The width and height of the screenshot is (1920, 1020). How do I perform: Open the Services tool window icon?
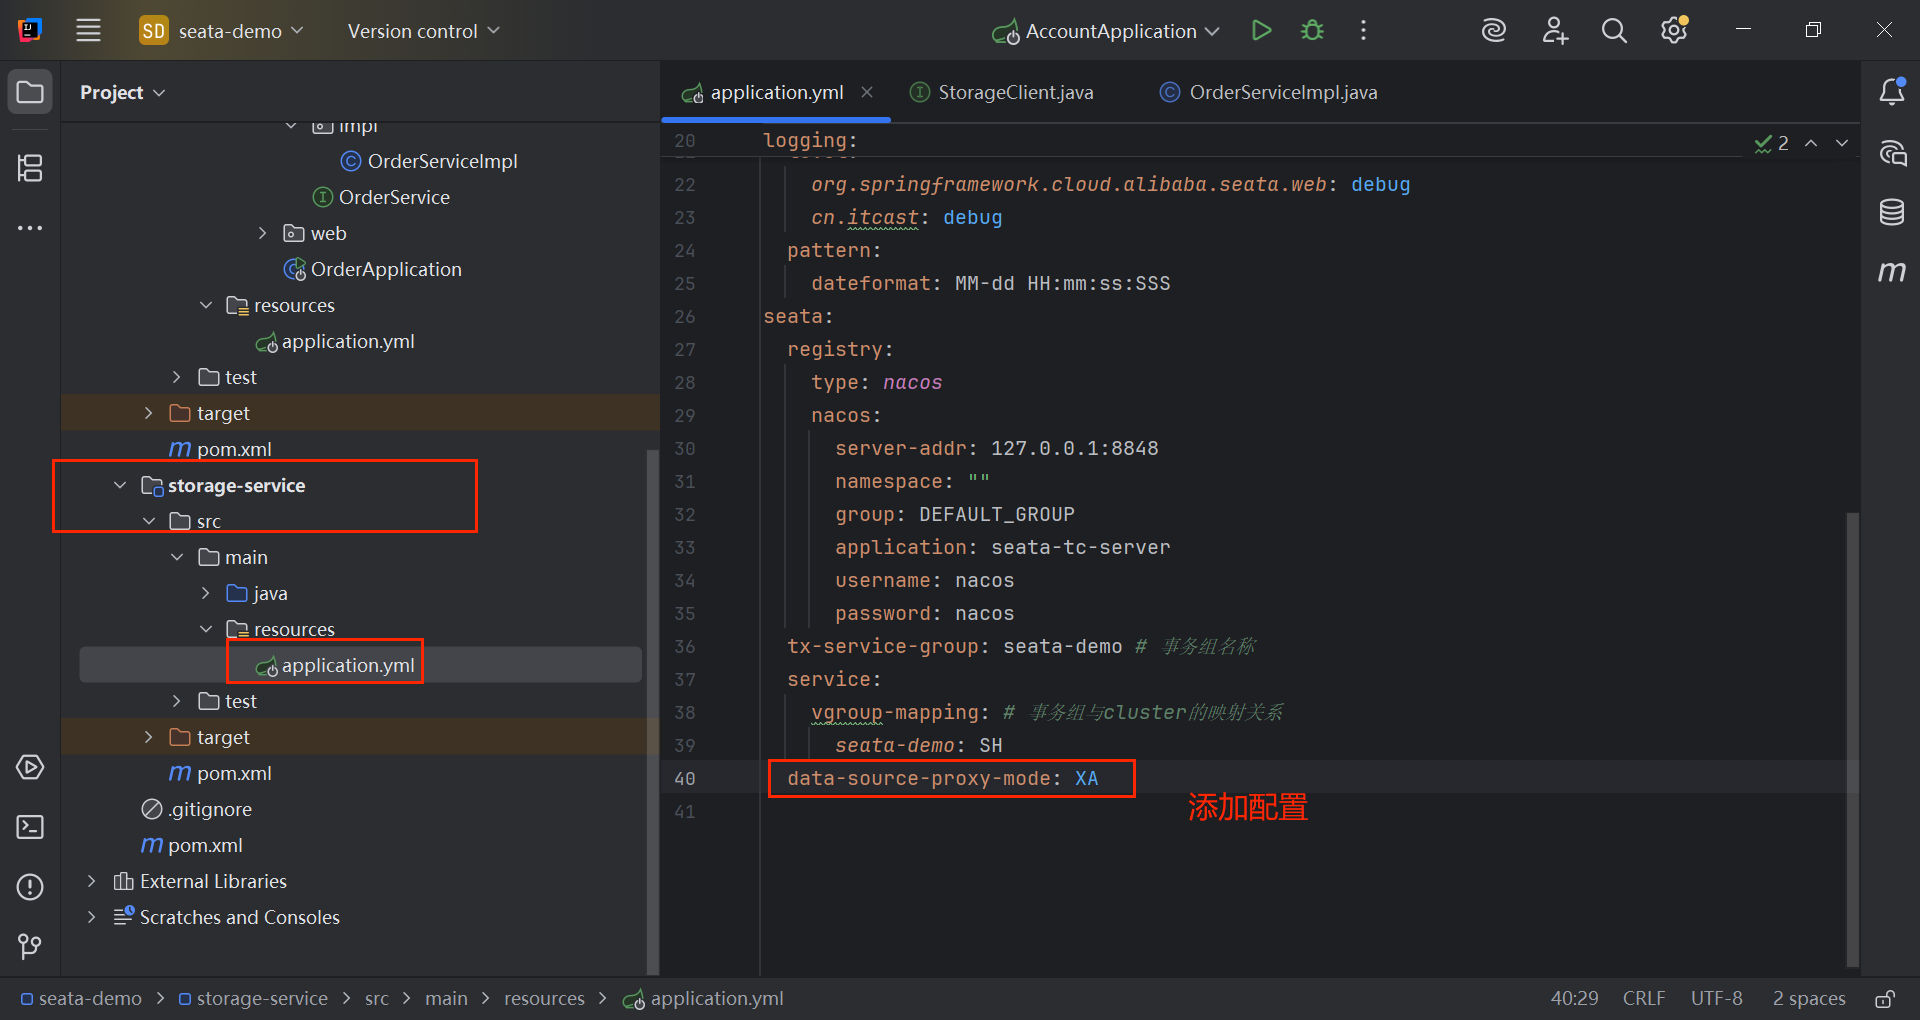(30, 767)
